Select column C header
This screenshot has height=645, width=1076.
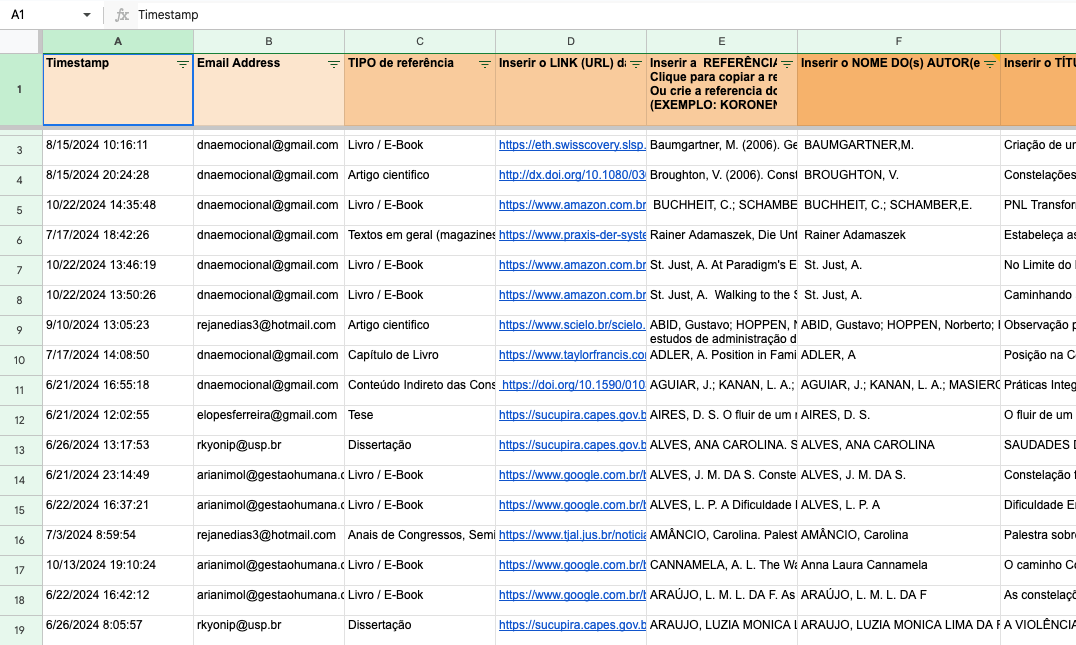click(420, 41)
